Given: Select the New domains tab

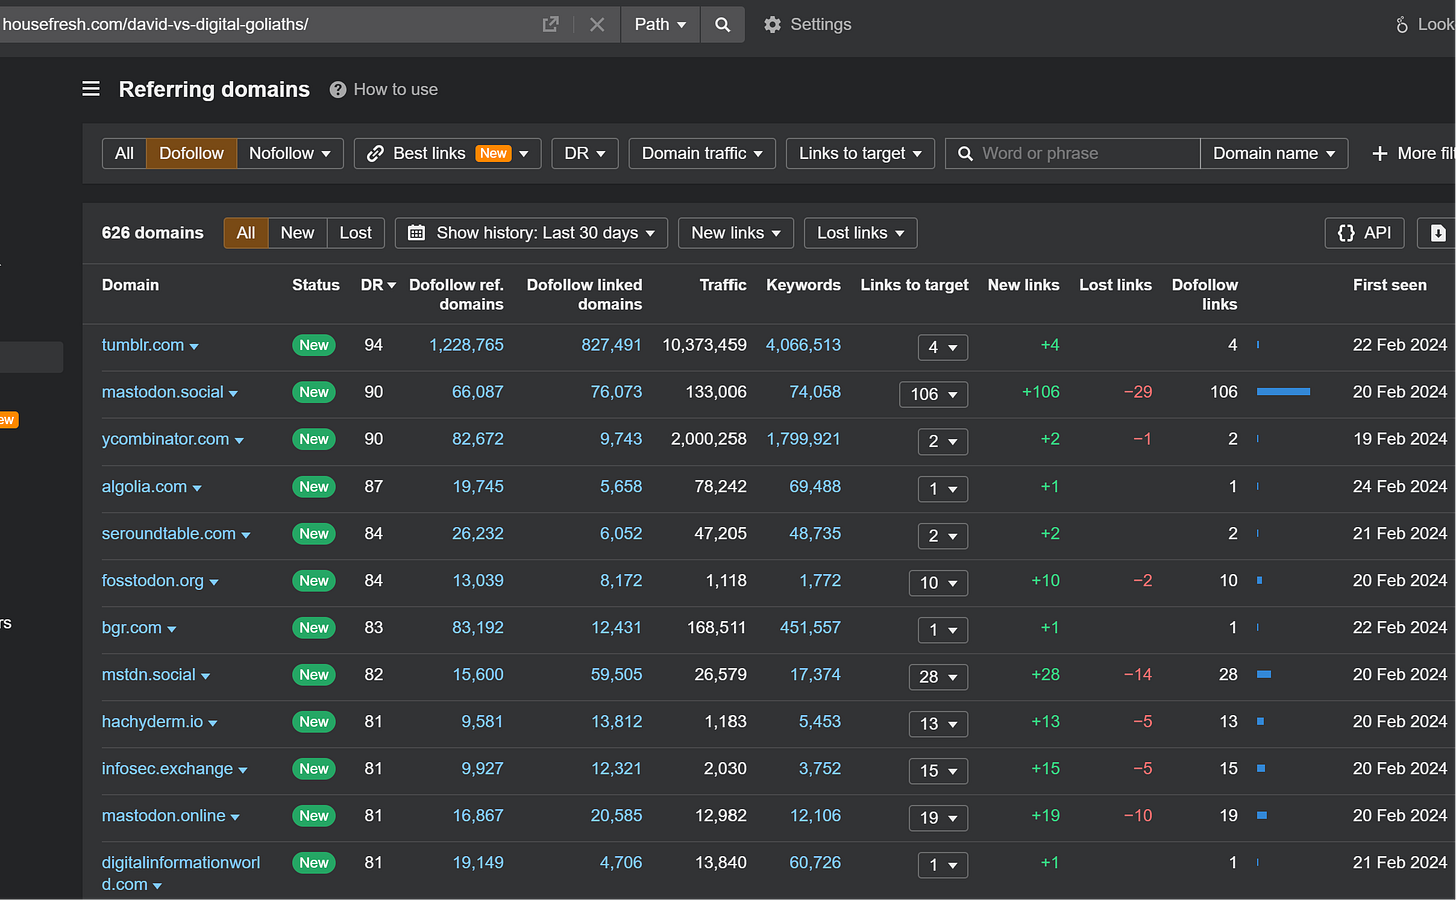Looking at the screenshot, I should [x=297, y=233].
